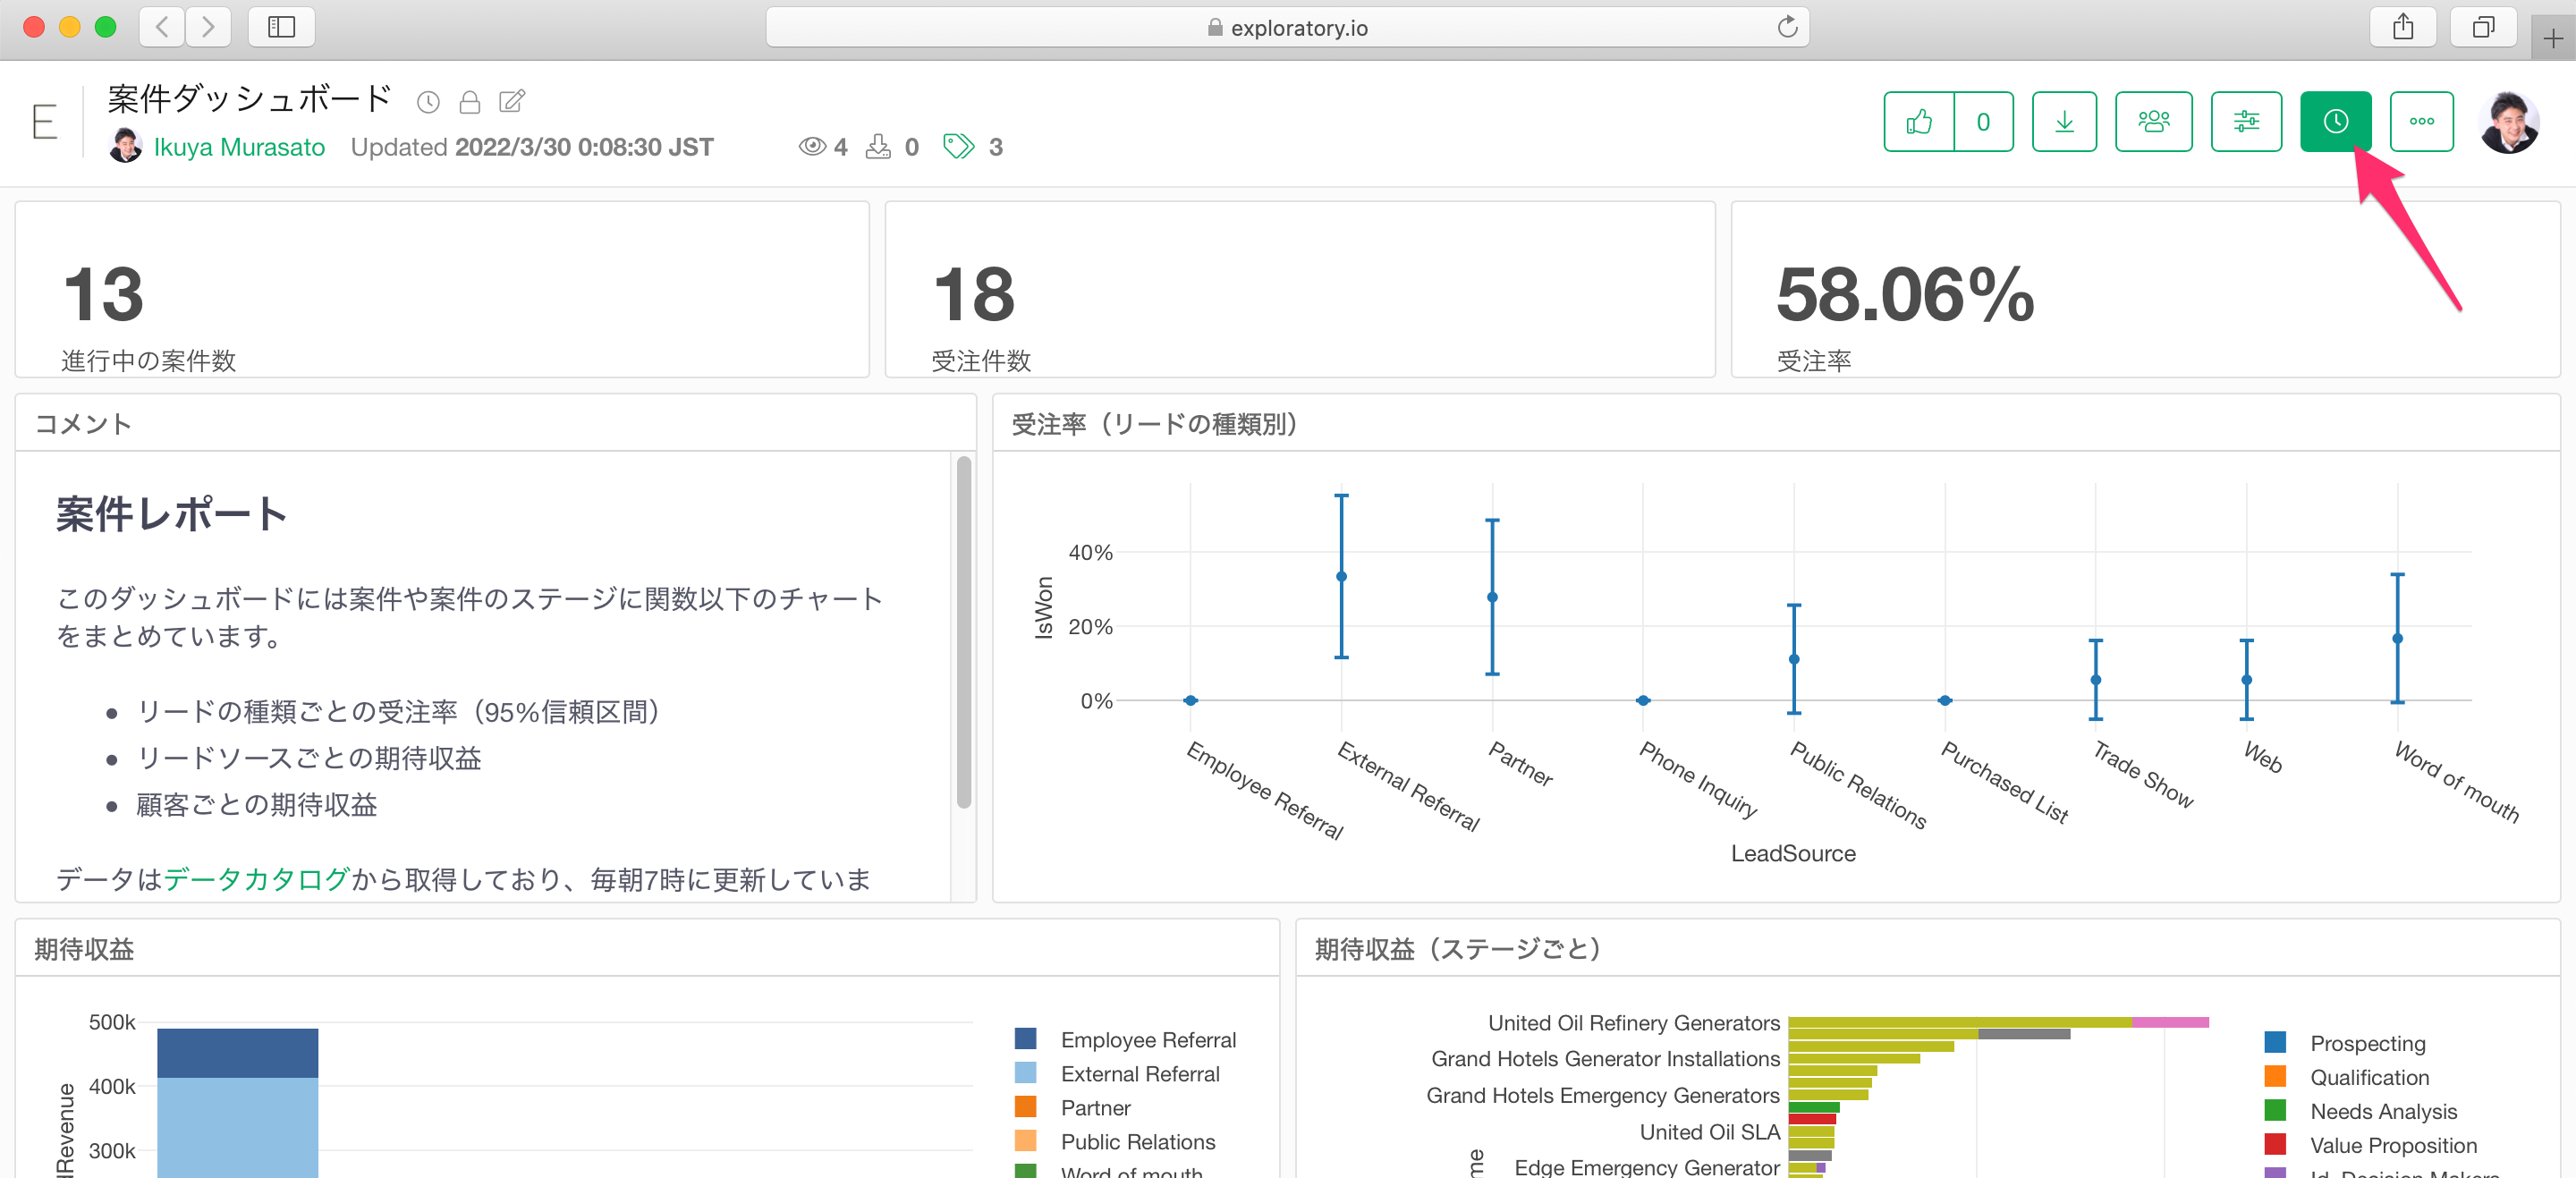Click the 案件ダッシュボード dashboard title

[x=249, y=98]
